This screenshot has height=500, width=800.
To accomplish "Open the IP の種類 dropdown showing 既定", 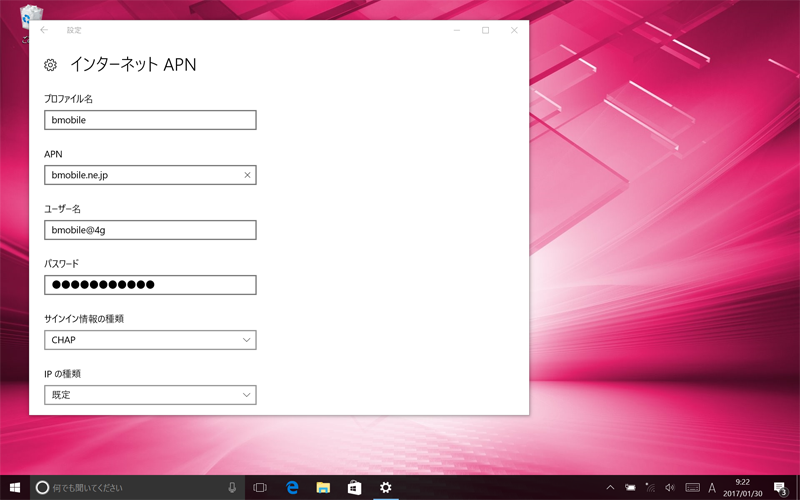I will click(x=150, y=395).
